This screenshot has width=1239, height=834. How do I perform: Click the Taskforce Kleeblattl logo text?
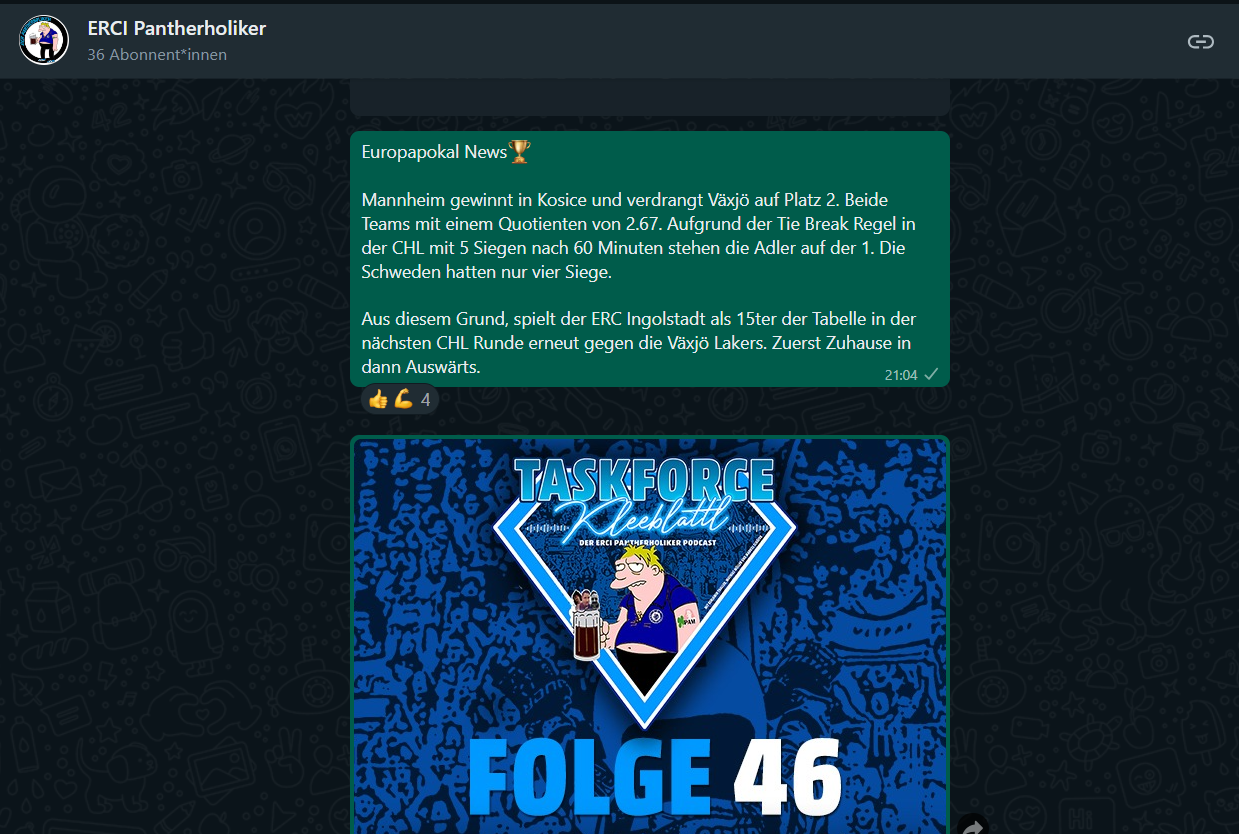646,496
